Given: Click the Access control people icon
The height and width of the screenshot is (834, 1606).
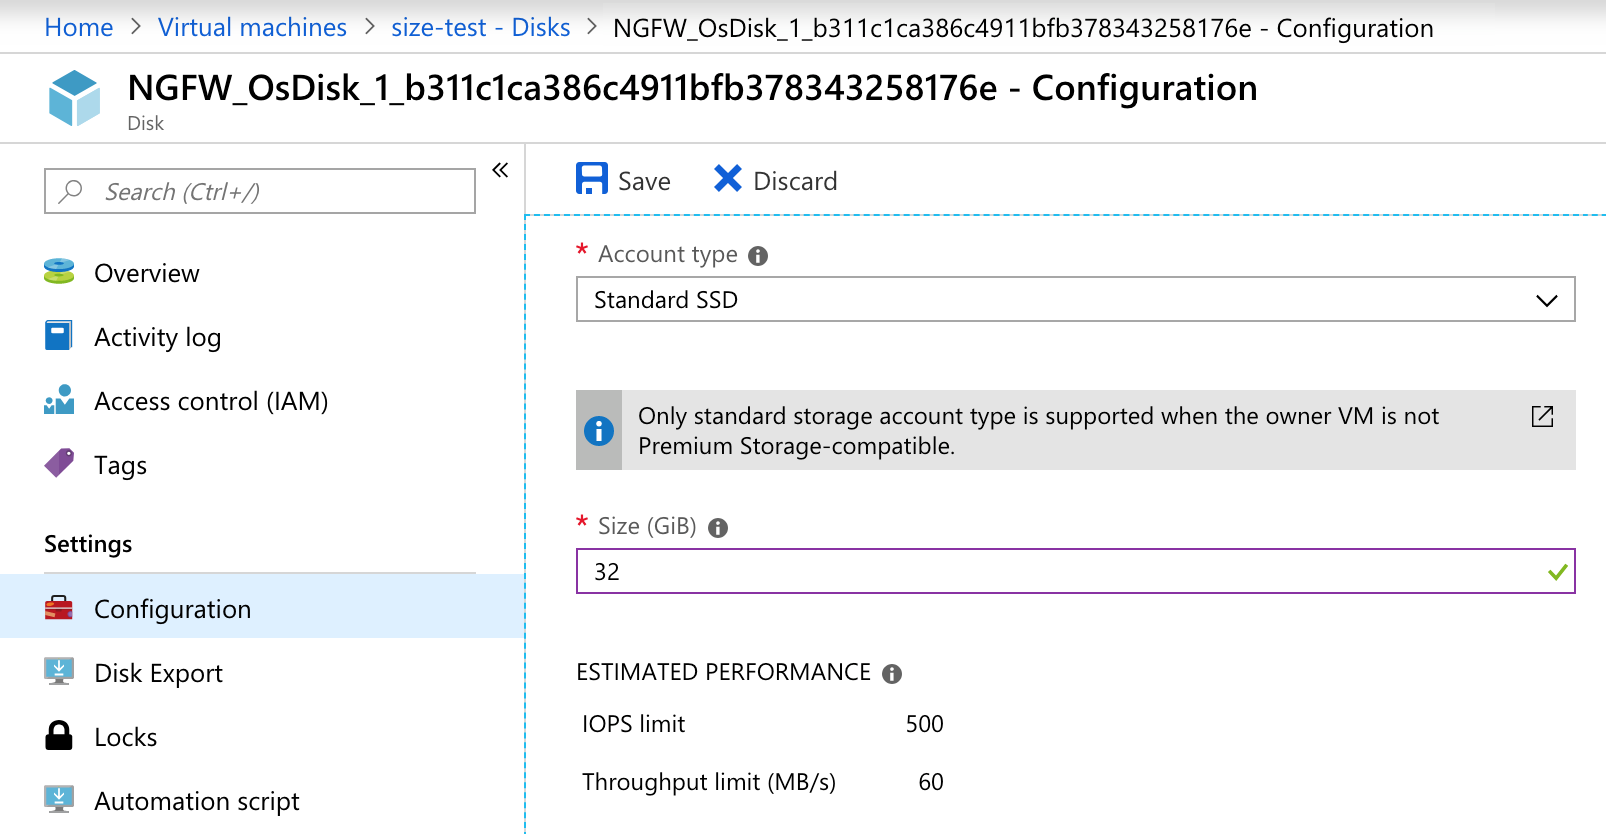Looking at the screenshot, I should pos(59,399).
